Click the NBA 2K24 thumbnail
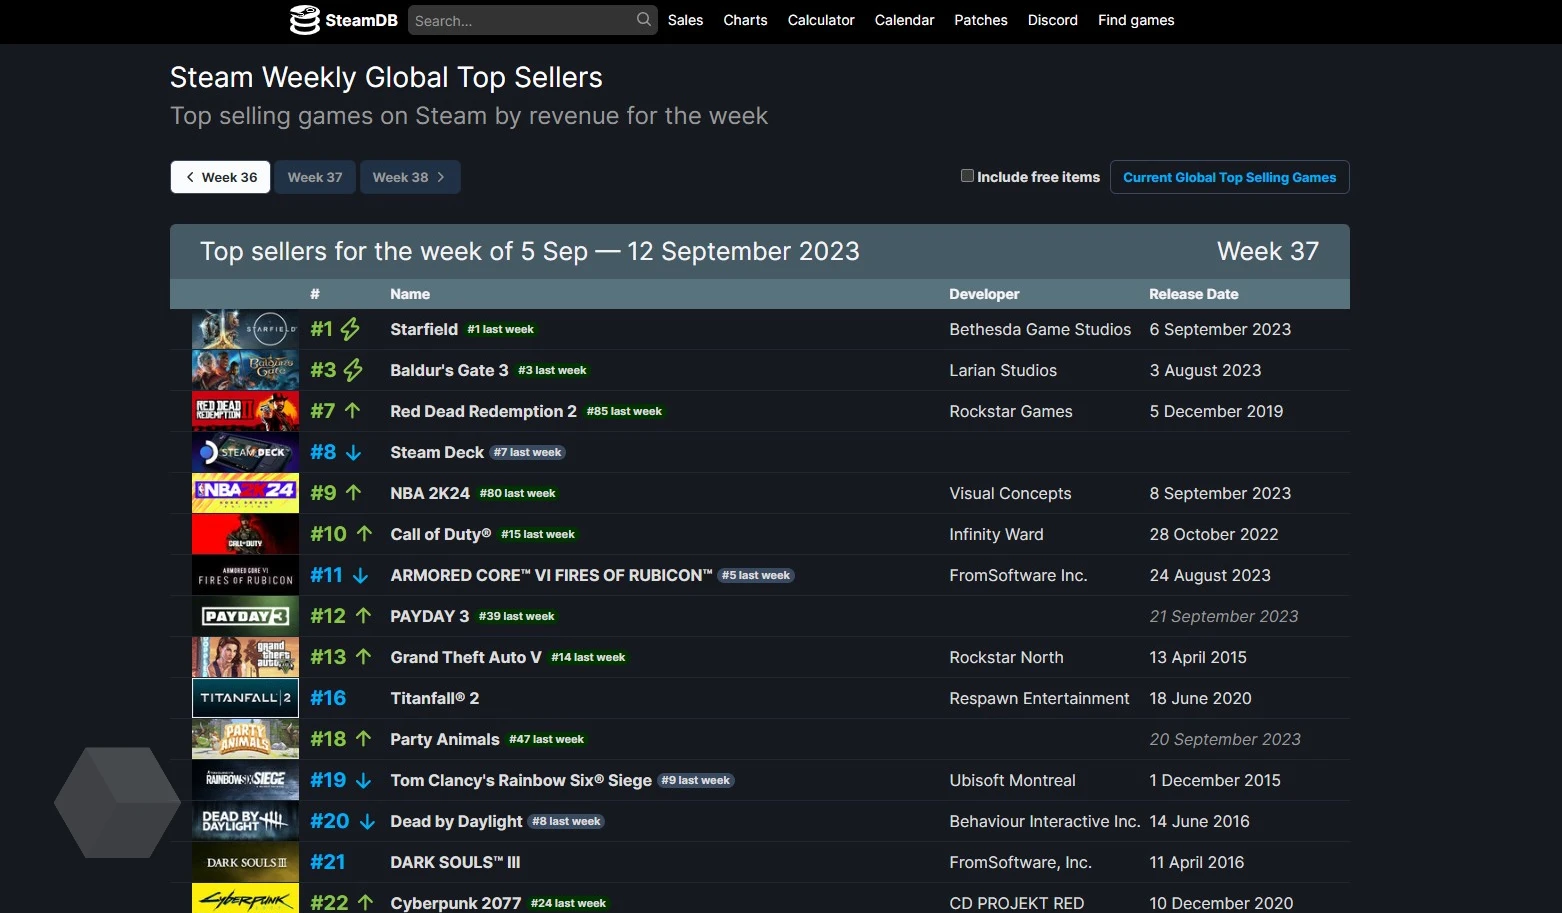The image size is (1562, 913). 245,493
